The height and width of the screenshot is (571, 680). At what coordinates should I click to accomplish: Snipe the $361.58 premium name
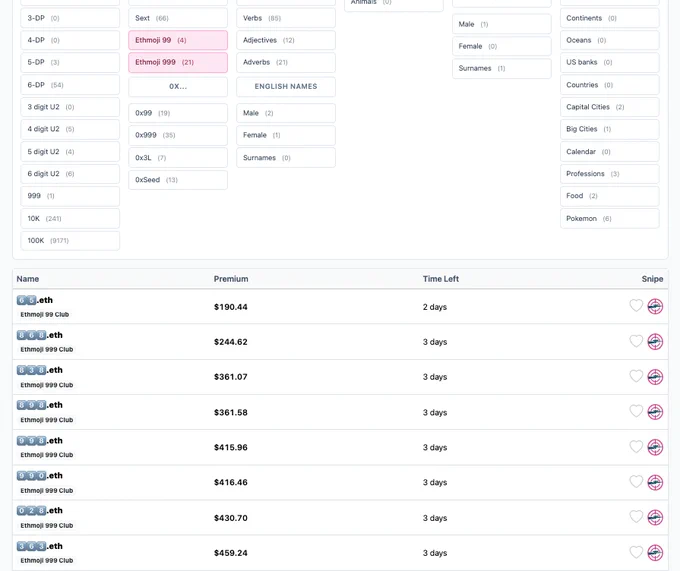point(655,412)
